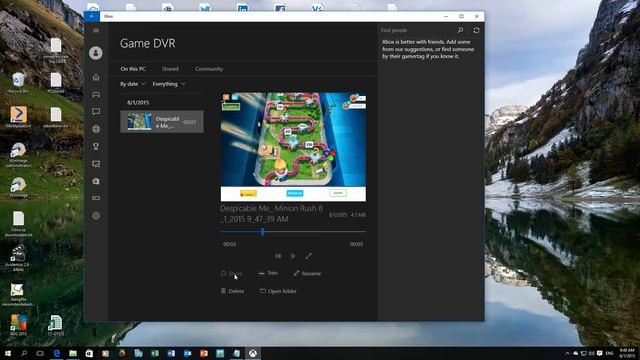Open PowerPoint from the taskbar
Image resolution: width=640 pixels, height=360 pixels.
204,353
